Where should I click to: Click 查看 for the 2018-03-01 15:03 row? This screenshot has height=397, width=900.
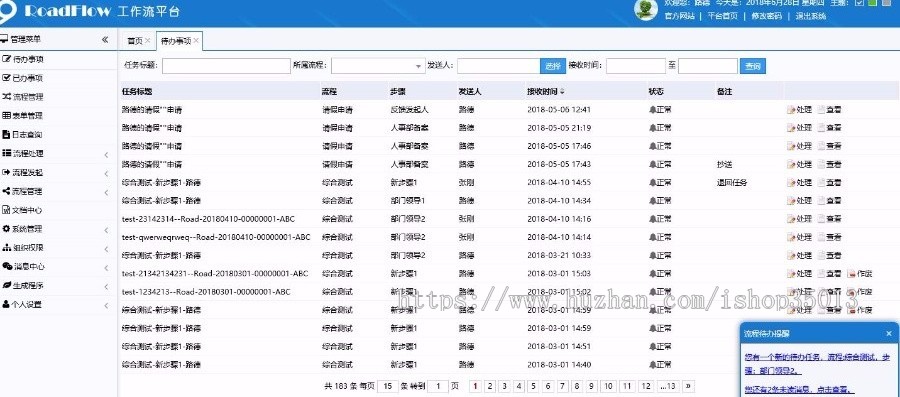pyautogui.click(x=829, y=274)
